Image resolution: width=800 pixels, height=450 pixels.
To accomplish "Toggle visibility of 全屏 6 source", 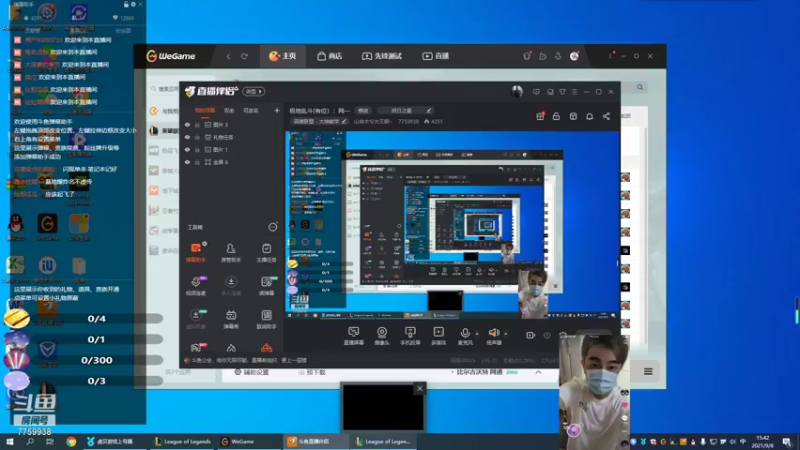I will click(187, 162).
